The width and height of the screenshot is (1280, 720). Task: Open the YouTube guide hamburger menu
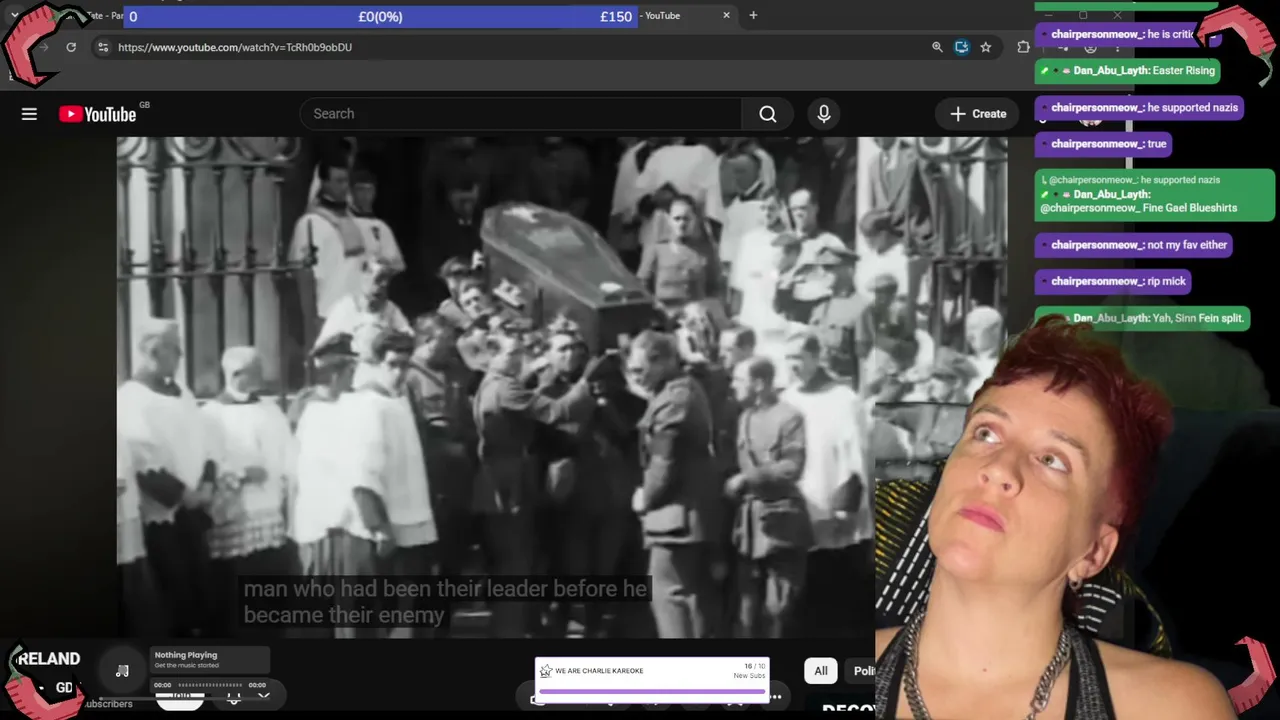29,114
